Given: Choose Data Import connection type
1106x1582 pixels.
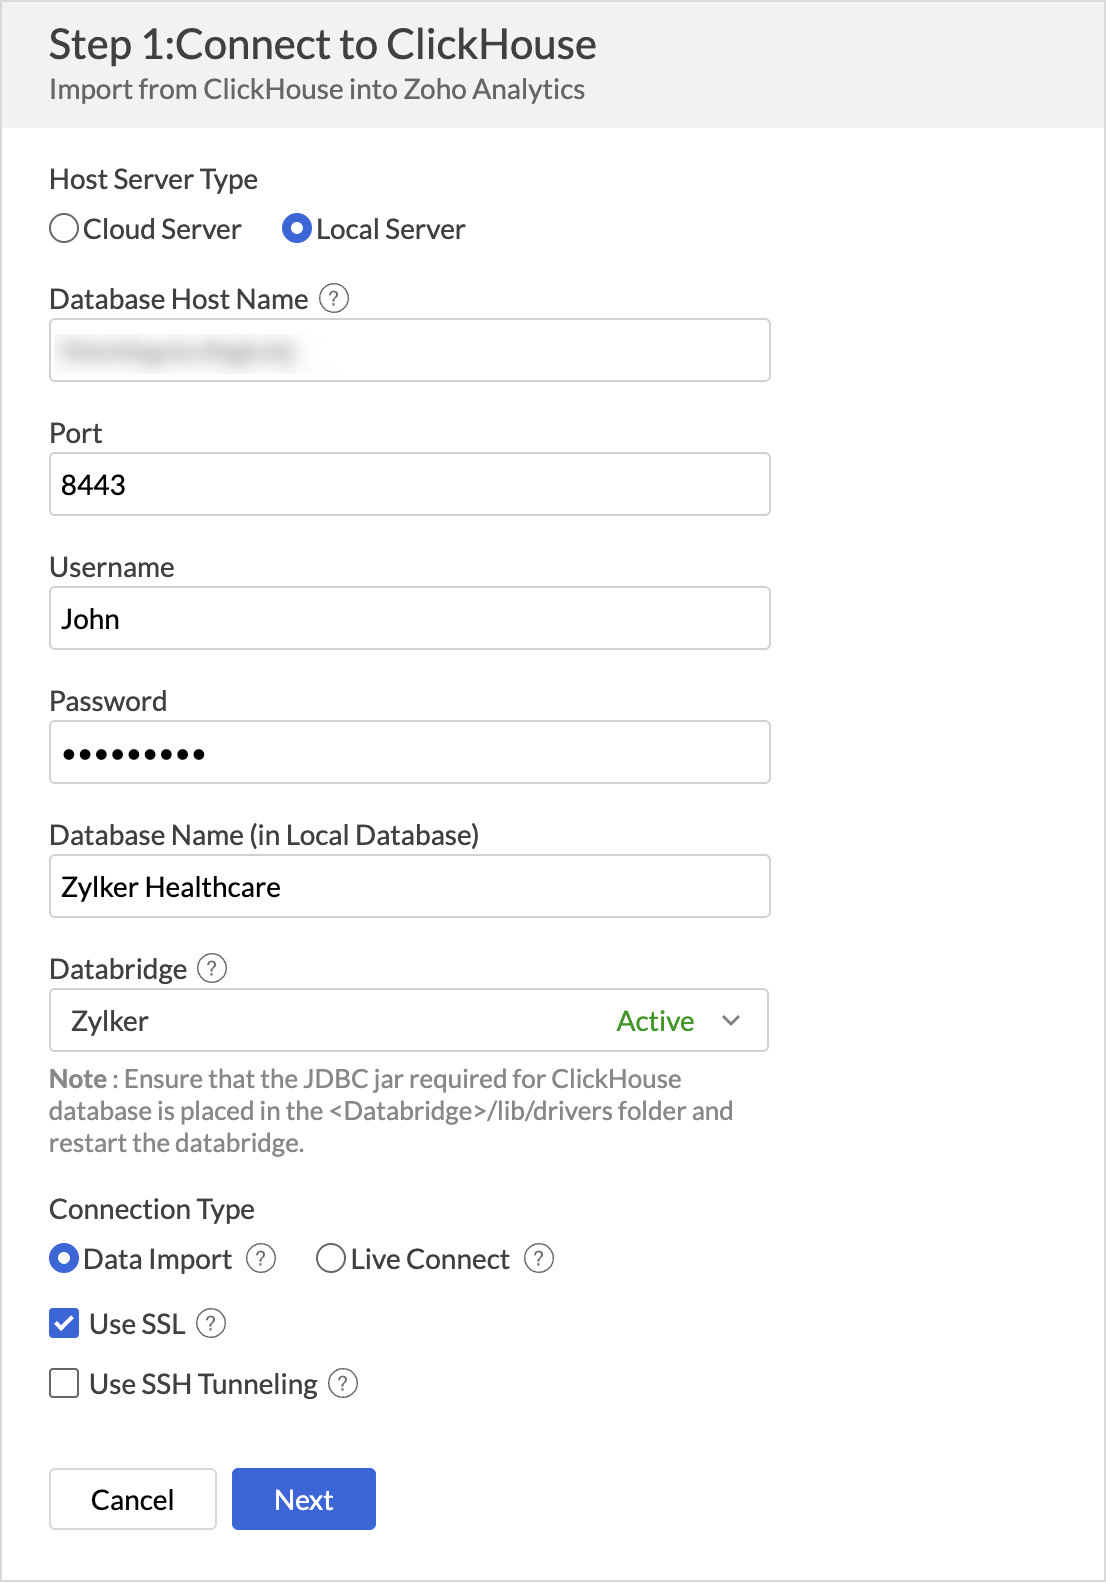Looking at the screenshot, I should pyautogui.click(x=64, y=1258).
